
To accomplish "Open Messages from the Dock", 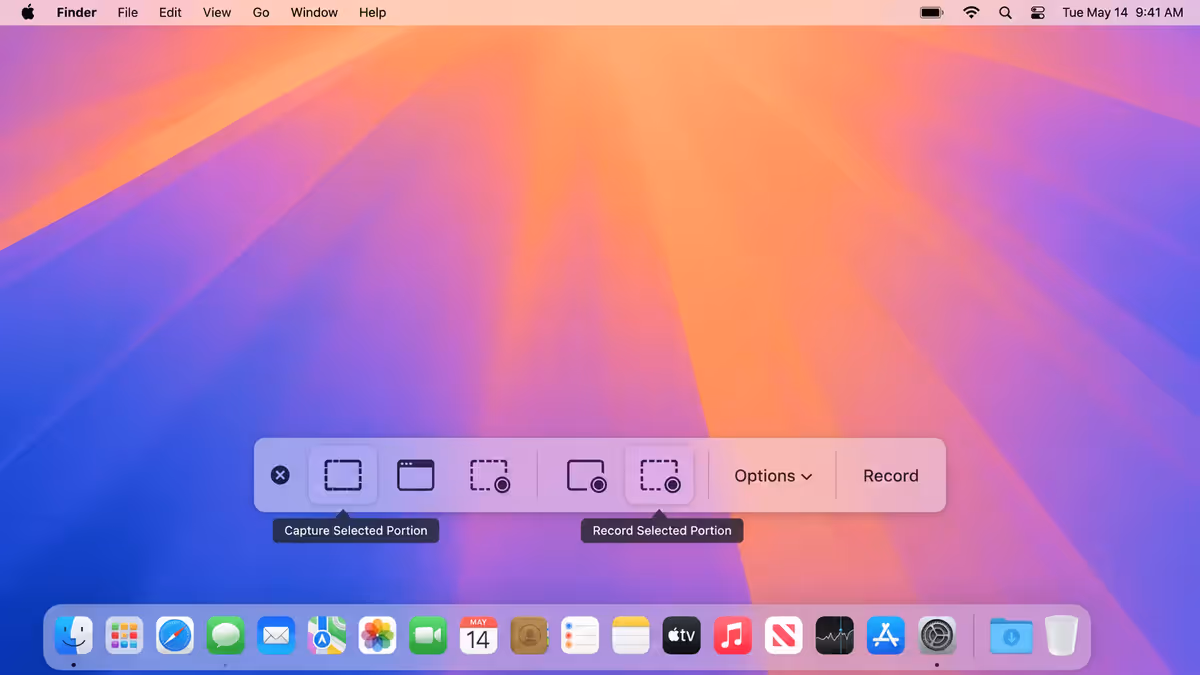I will point(226,635).
